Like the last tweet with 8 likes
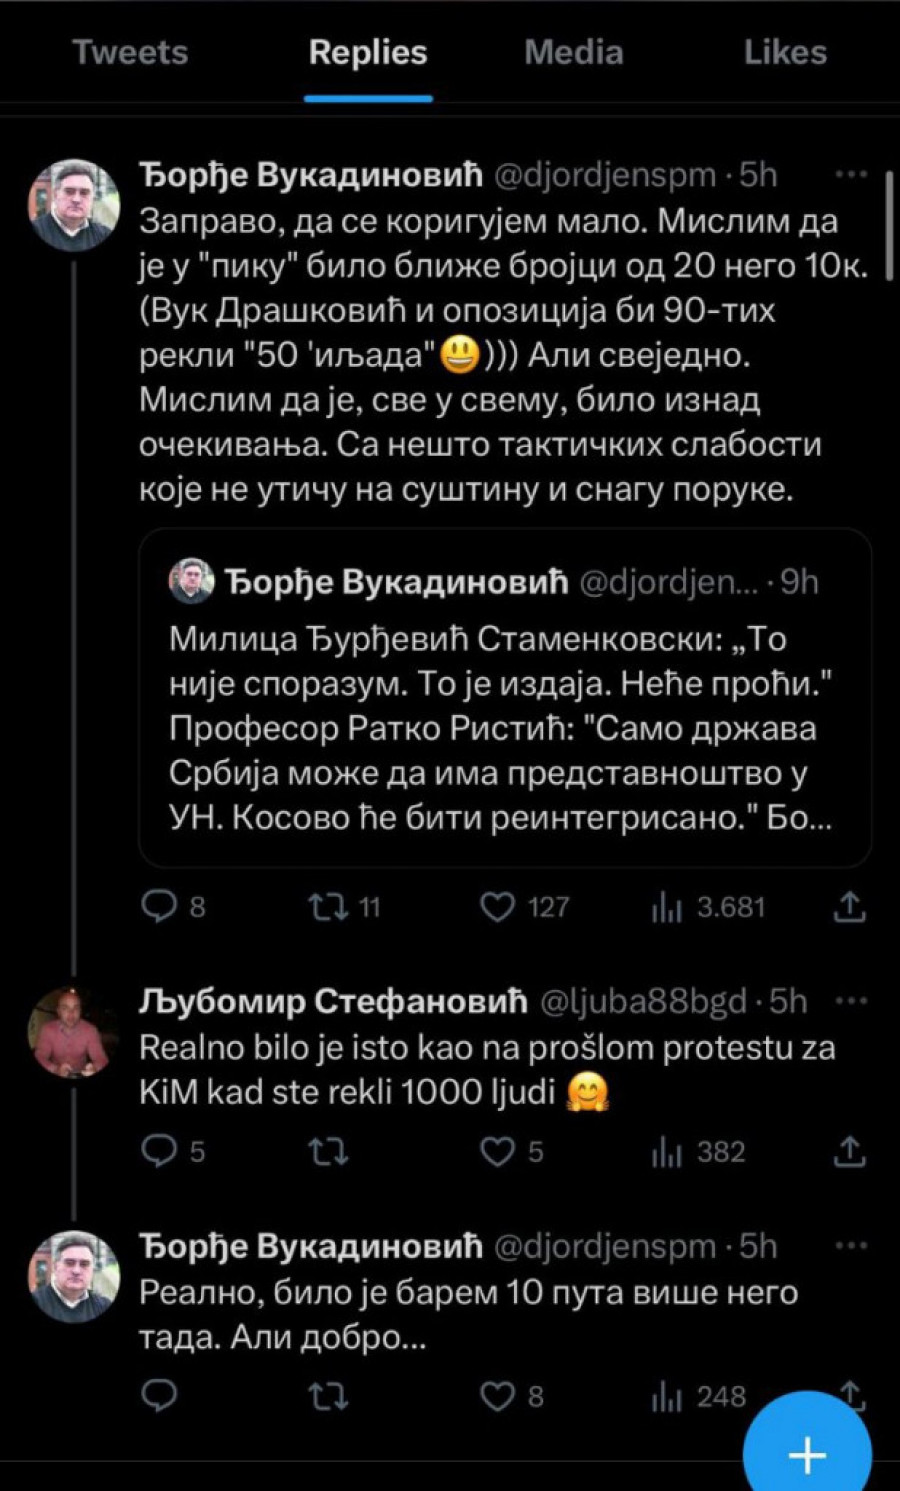Viewport: 900px width, 1491px height. click(x=497, y=1395)
